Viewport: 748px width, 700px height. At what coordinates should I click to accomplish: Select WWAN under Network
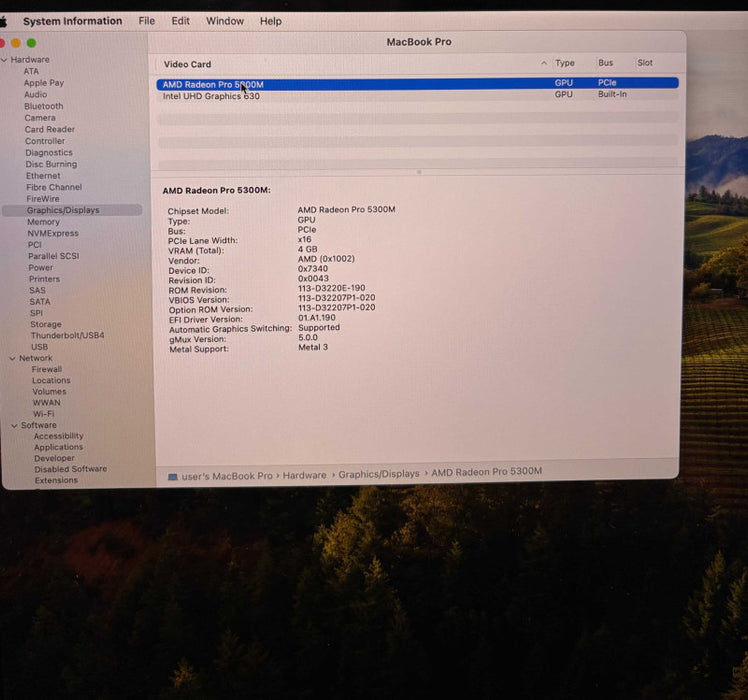[46, 403]
